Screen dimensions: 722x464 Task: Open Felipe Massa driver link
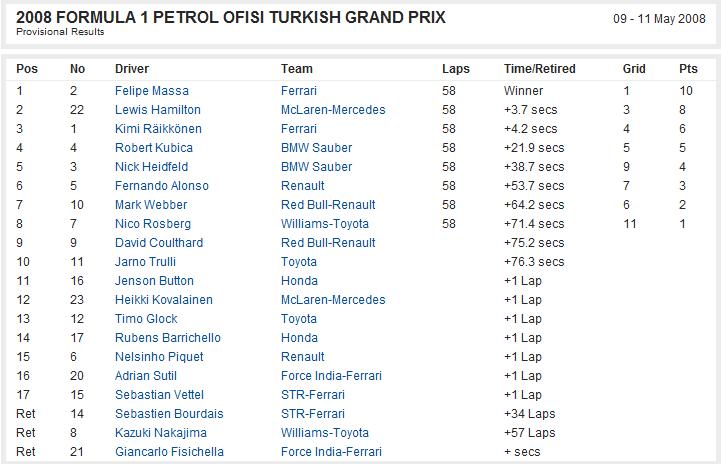pyautogui.click(x=151, y=91)
